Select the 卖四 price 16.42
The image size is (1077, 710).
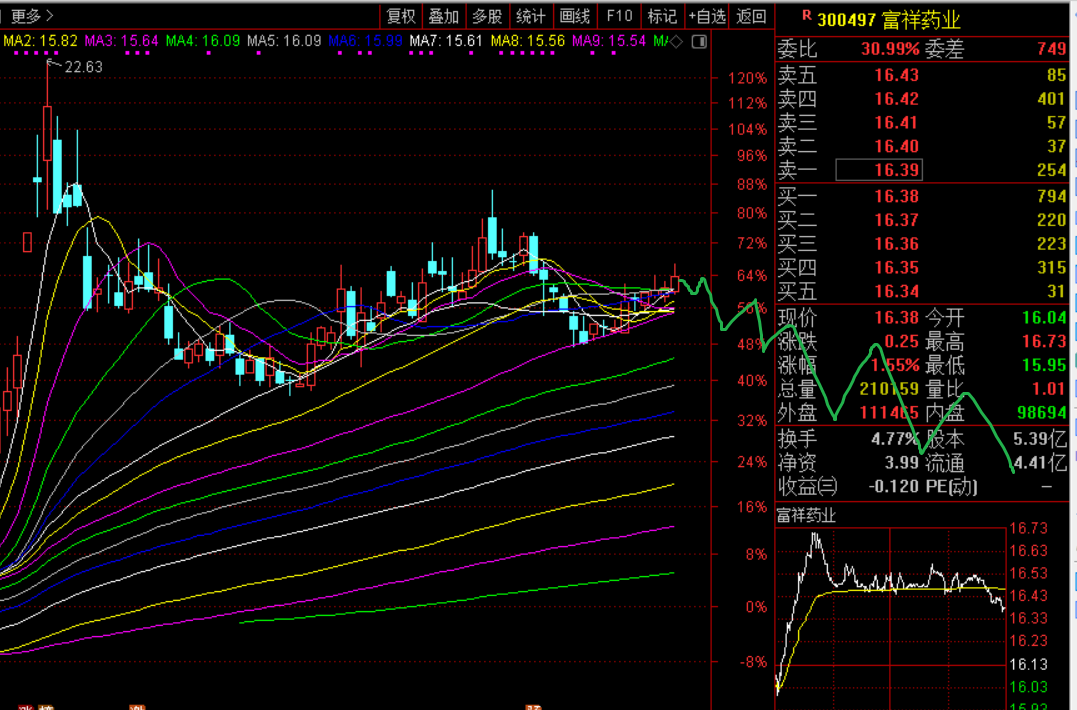896,99
